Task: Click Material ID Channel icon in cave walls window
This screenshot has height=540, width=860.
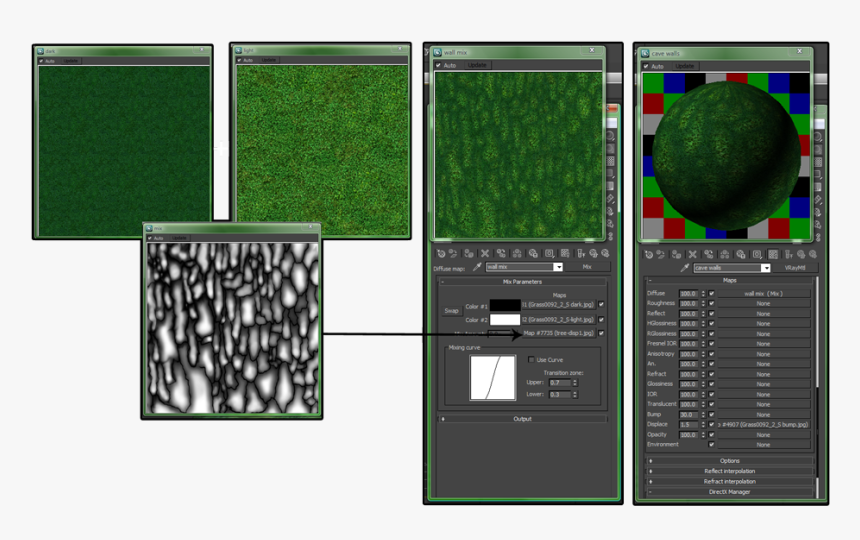Action: pos(757,254)
